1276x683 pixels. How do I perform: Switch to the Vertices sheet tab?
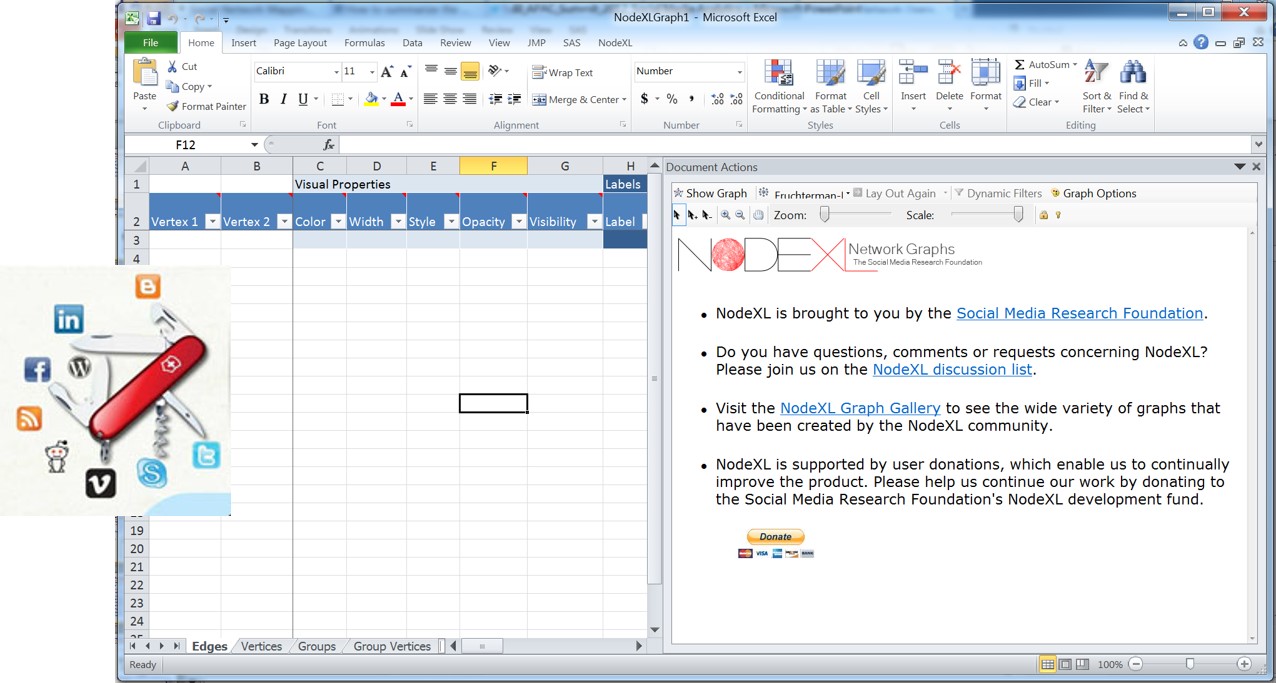tap(261, 646)
